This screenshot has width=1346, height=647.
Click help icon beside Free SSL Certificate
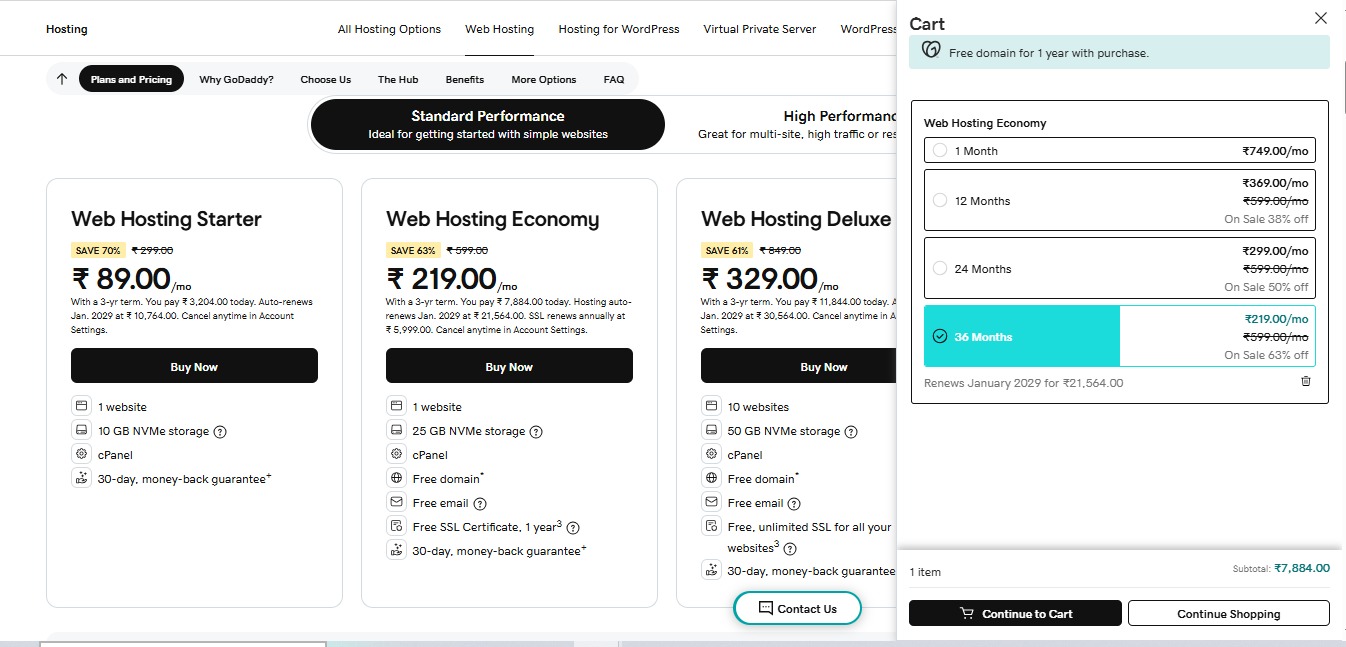pyautogui.click(x=573, y=528)
